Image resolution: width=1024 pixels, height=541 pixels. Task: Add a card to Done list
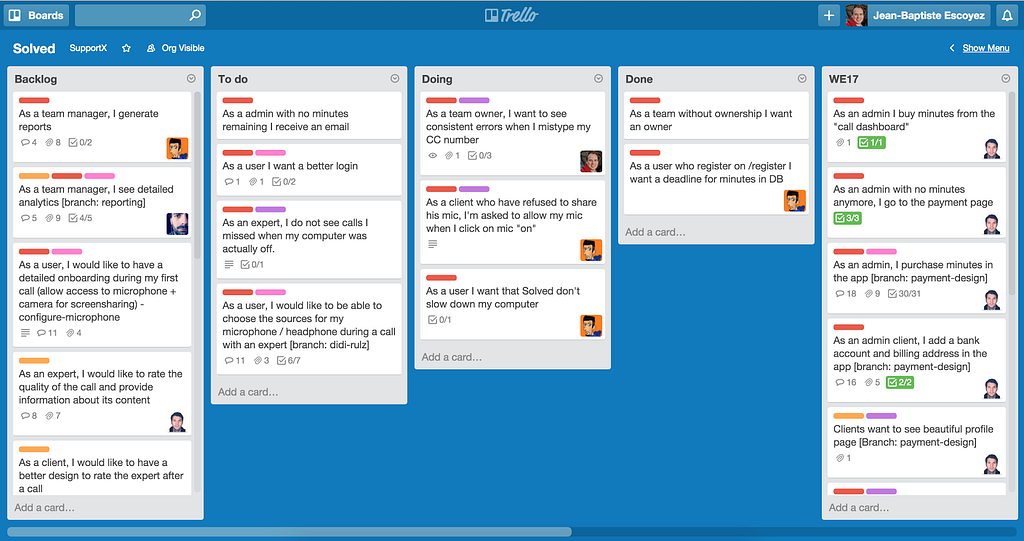tap(655, 232)
